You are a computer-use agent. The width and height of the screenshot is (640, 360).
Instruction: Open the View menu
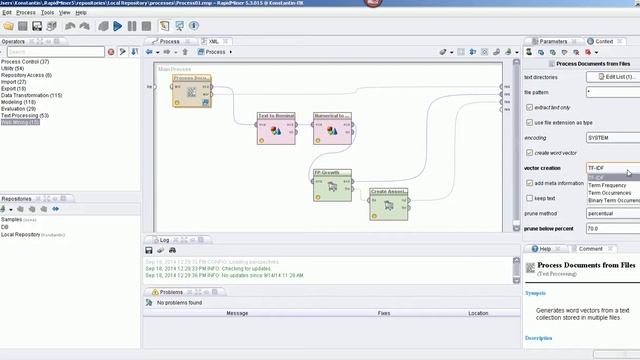point(64,13)
